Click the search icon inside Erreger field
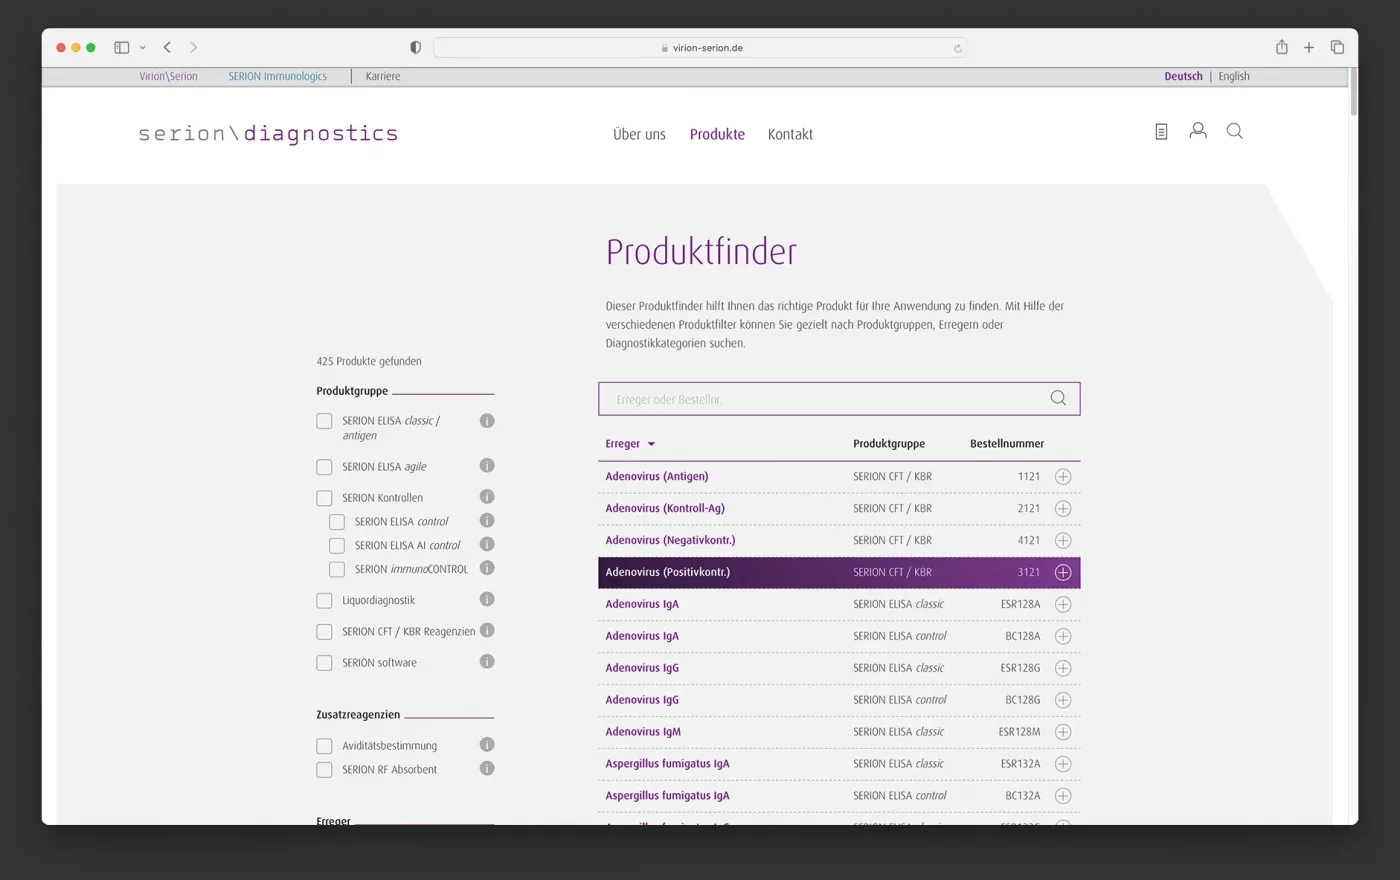This screenshot has width=1400, height=880. click(x=1058, y=398)
